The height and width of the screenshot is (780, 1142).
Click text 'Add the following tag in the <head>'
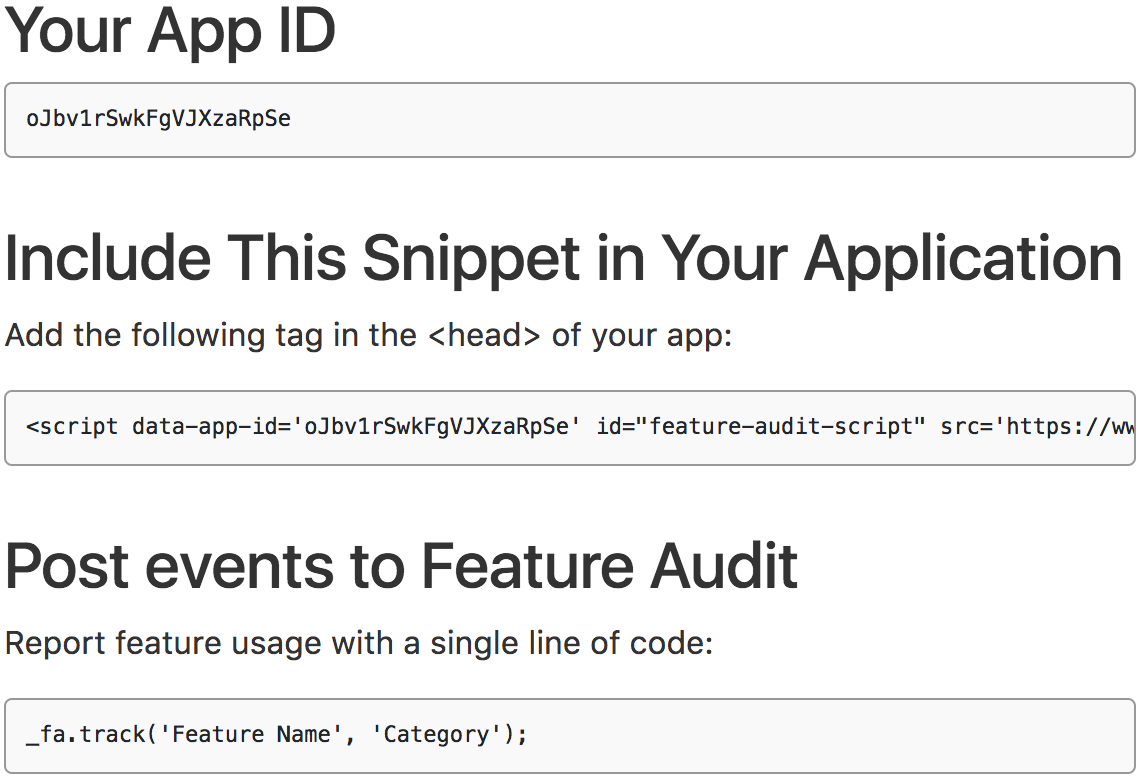[x=273, y=336]
